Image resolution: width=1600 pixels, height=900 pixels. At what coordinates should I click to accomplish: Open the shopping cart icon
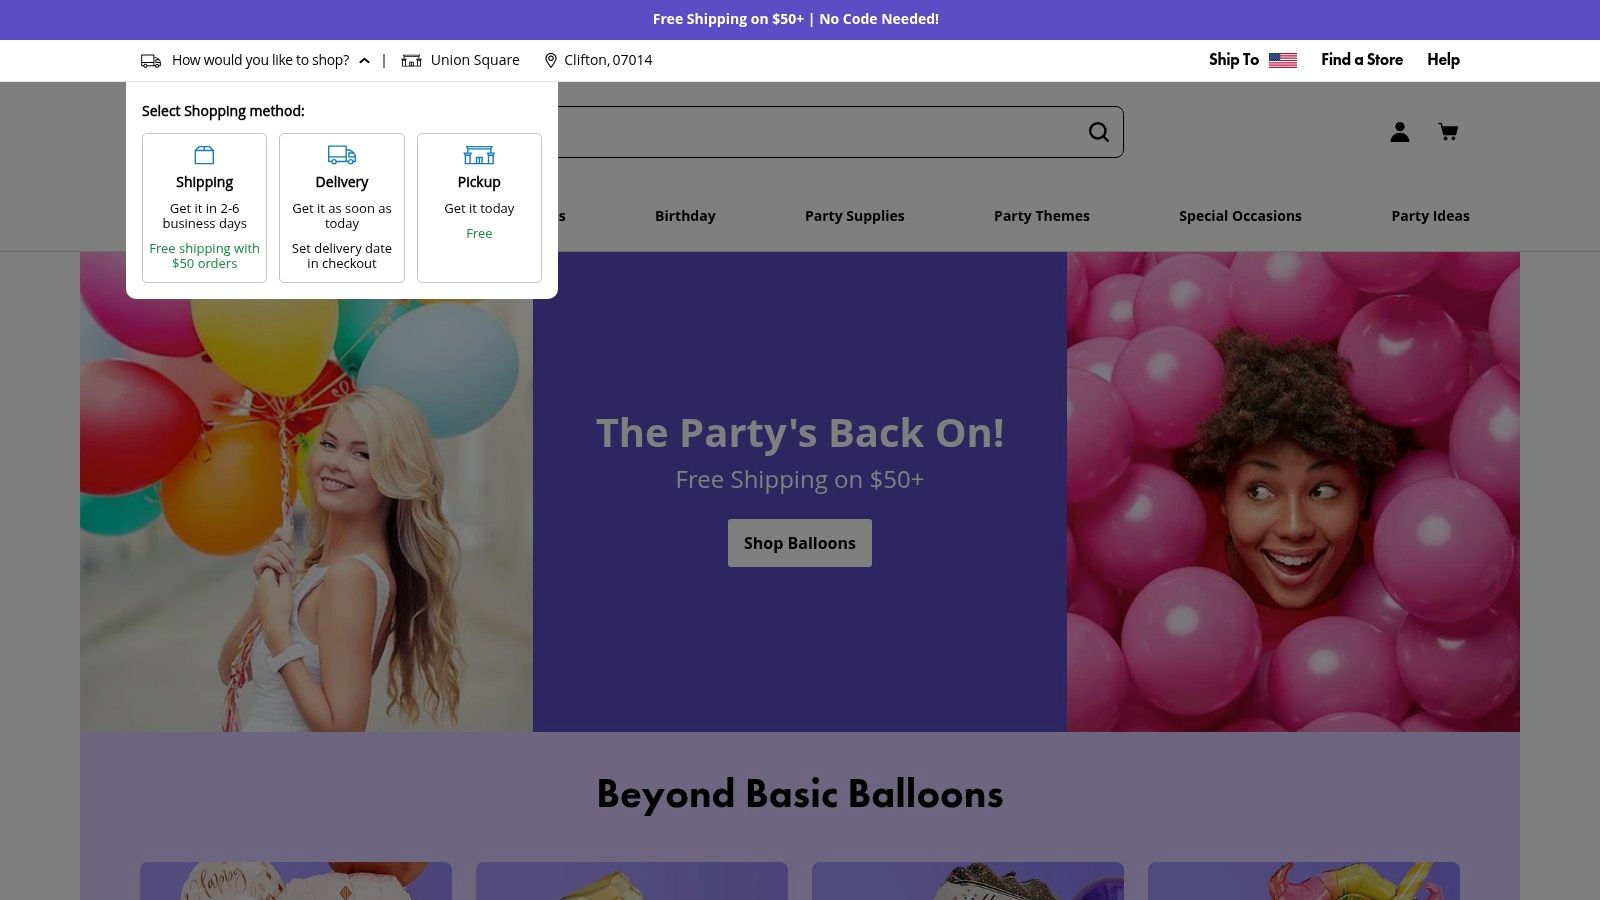coord(1447,132)
